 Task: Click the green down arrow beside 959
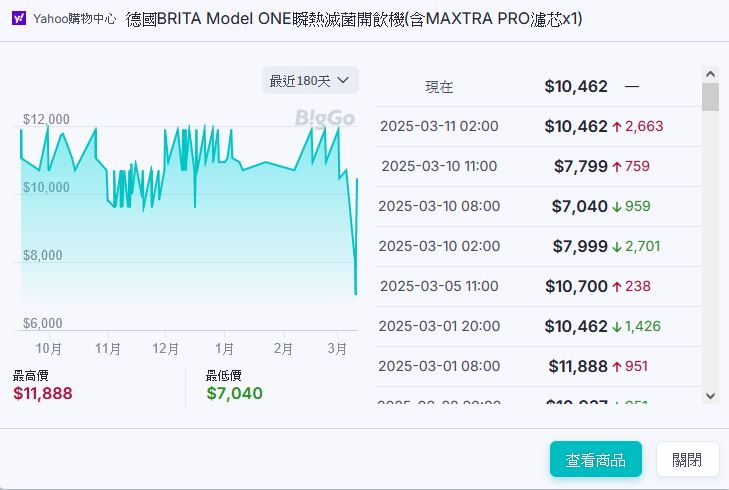tap(617, 207)
